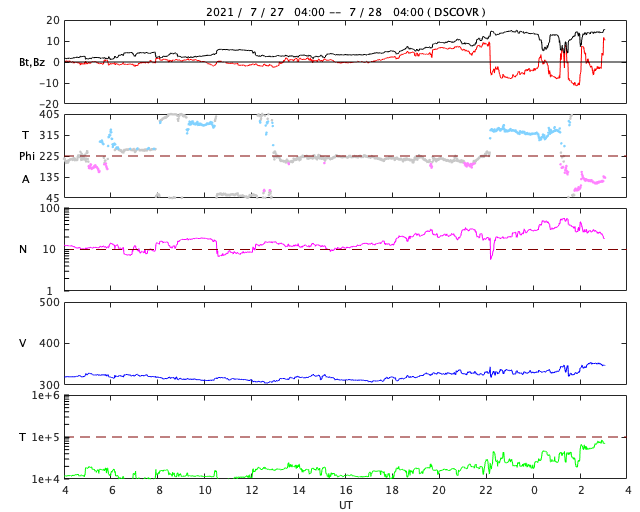Click the '20' hour tick on x-axis
This screenshot has height=512, width=640.
click(439, 490)
